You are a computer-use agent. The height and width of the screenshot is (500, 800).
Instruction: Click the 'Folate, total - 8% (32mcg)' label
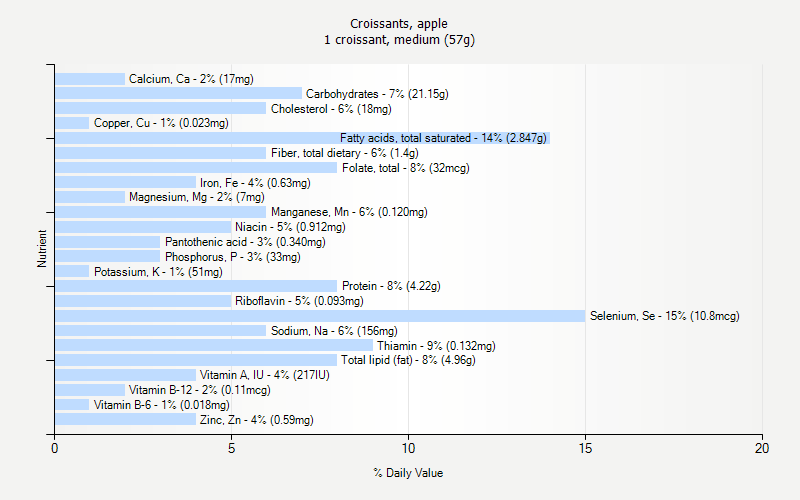(x=406, y=167)
